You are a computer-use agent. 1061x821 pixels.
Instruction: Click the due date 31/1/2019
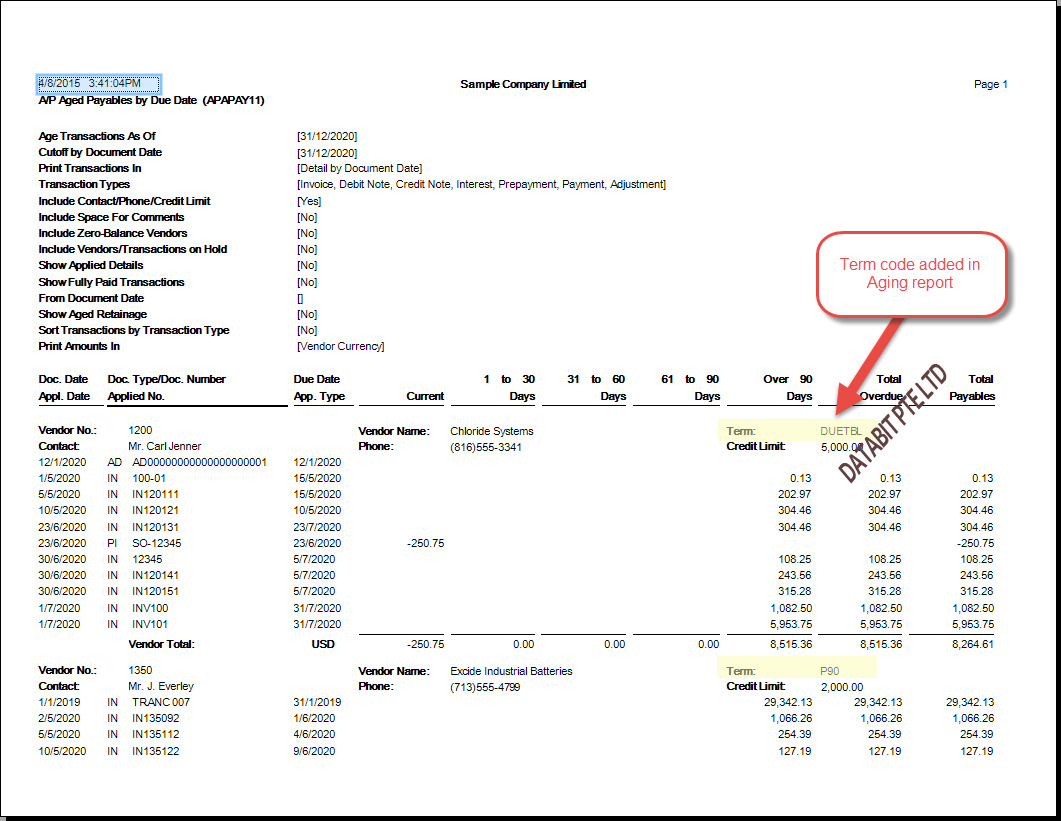[317, 703]
